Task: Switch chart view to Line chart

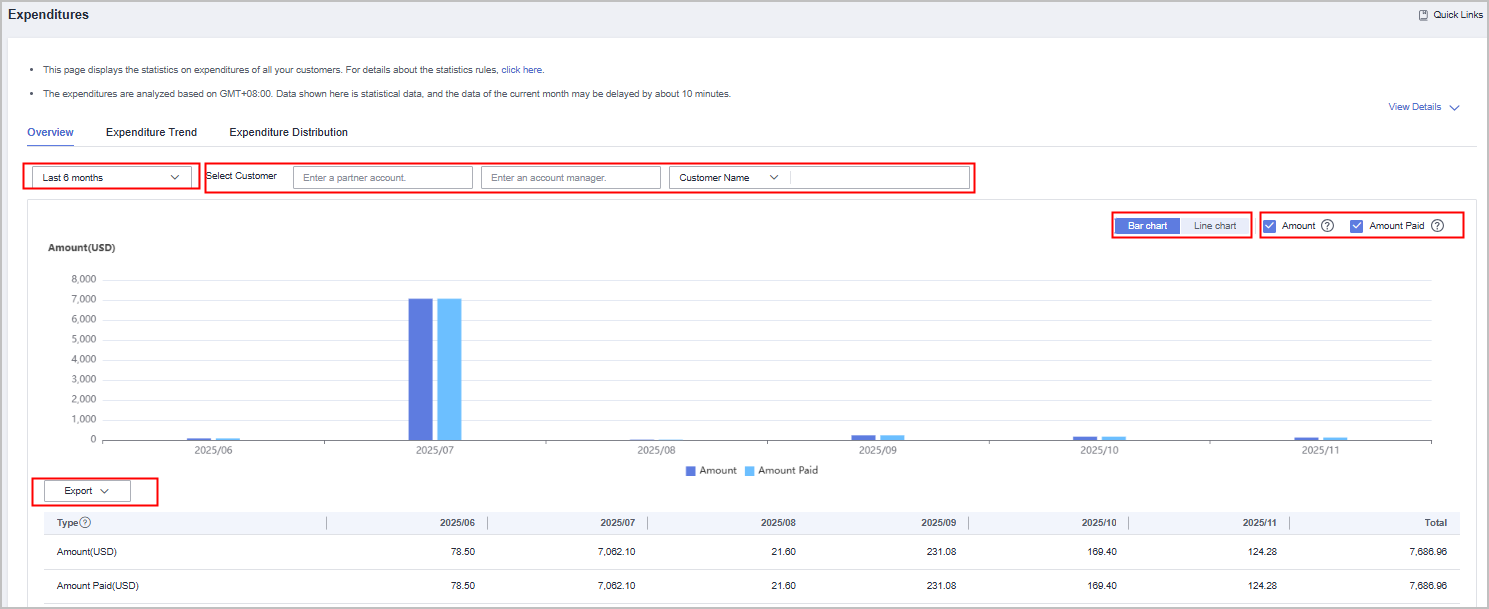Action: click(1215, 226)
